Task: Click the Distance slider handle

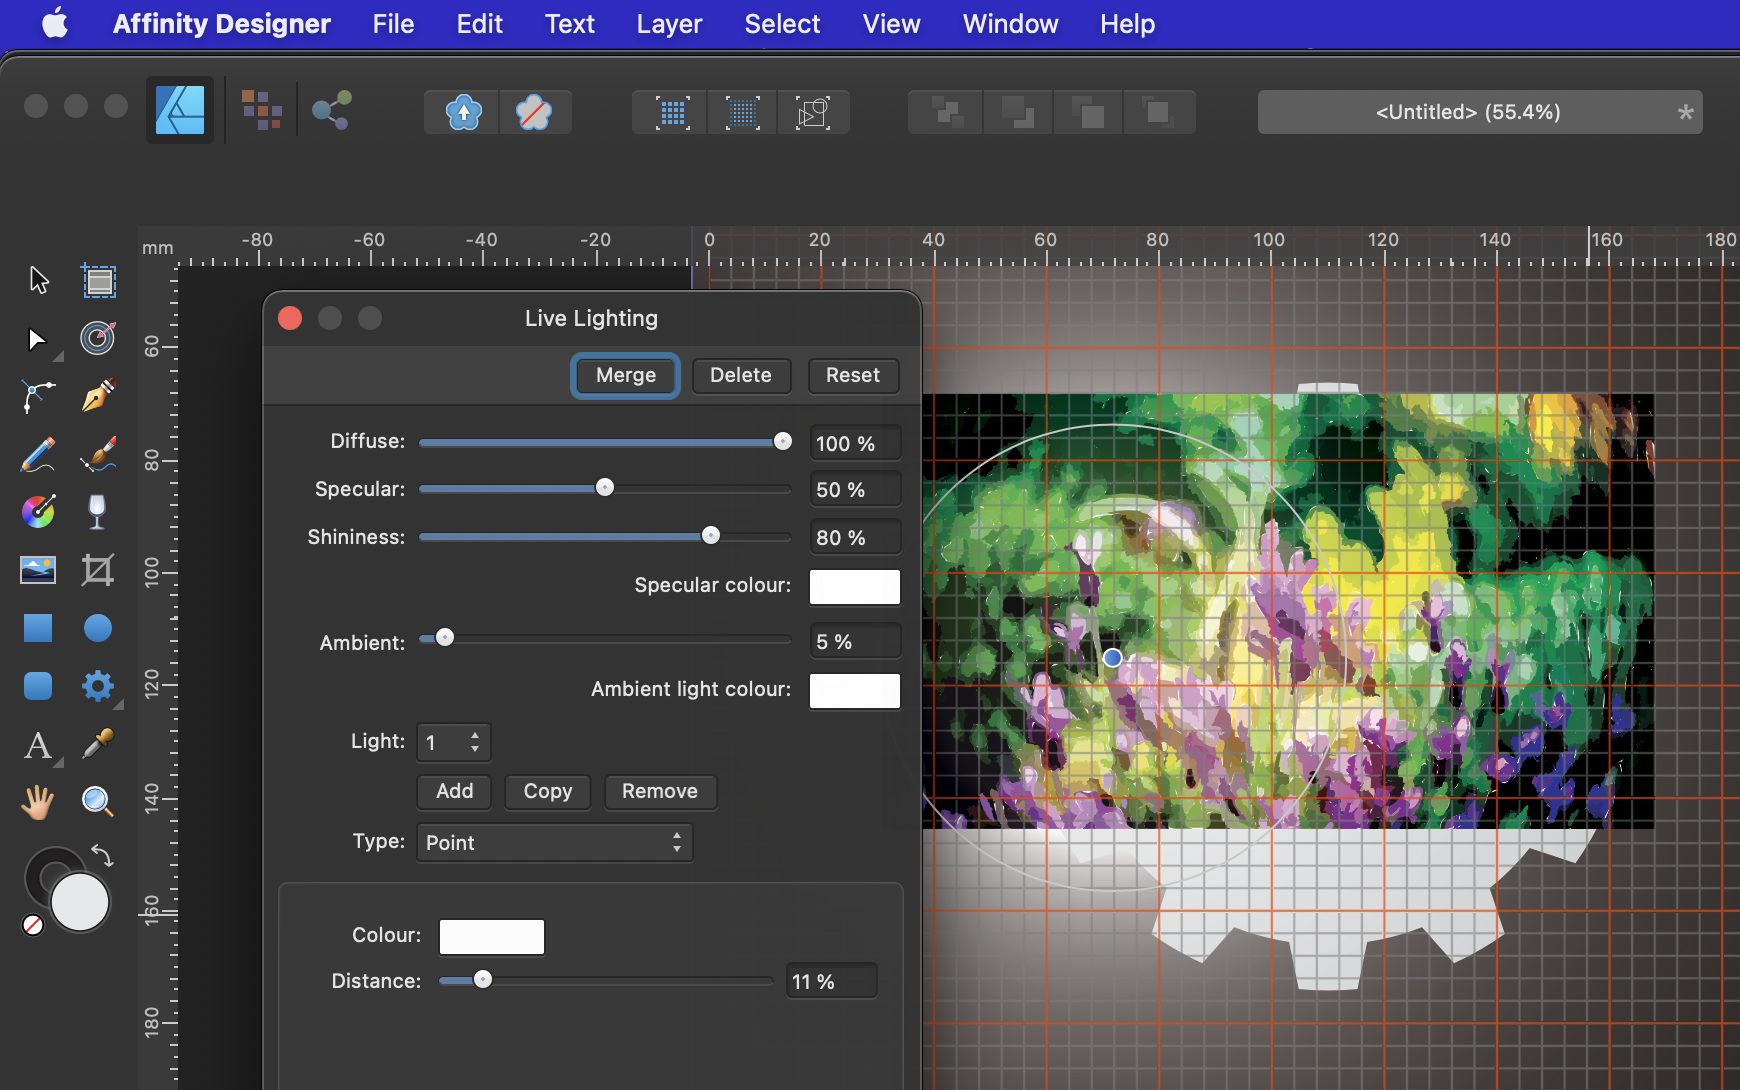Action: (x=483, y=979)
